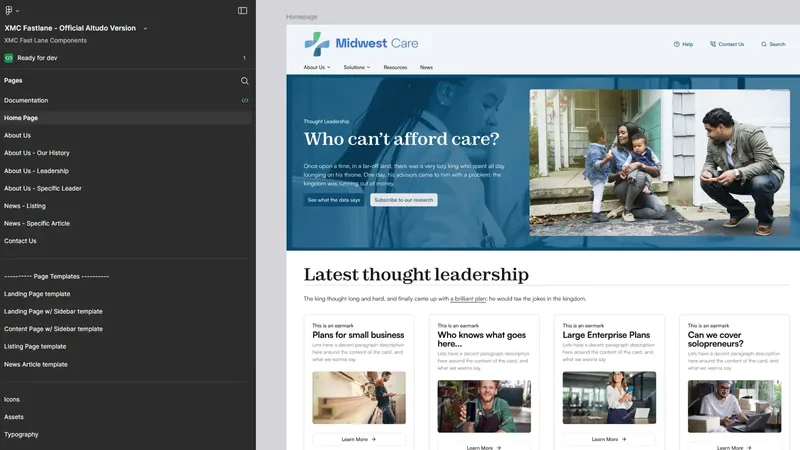
Task: Click the dev-ready code icon beside Documentation
Action: (245, 100)
